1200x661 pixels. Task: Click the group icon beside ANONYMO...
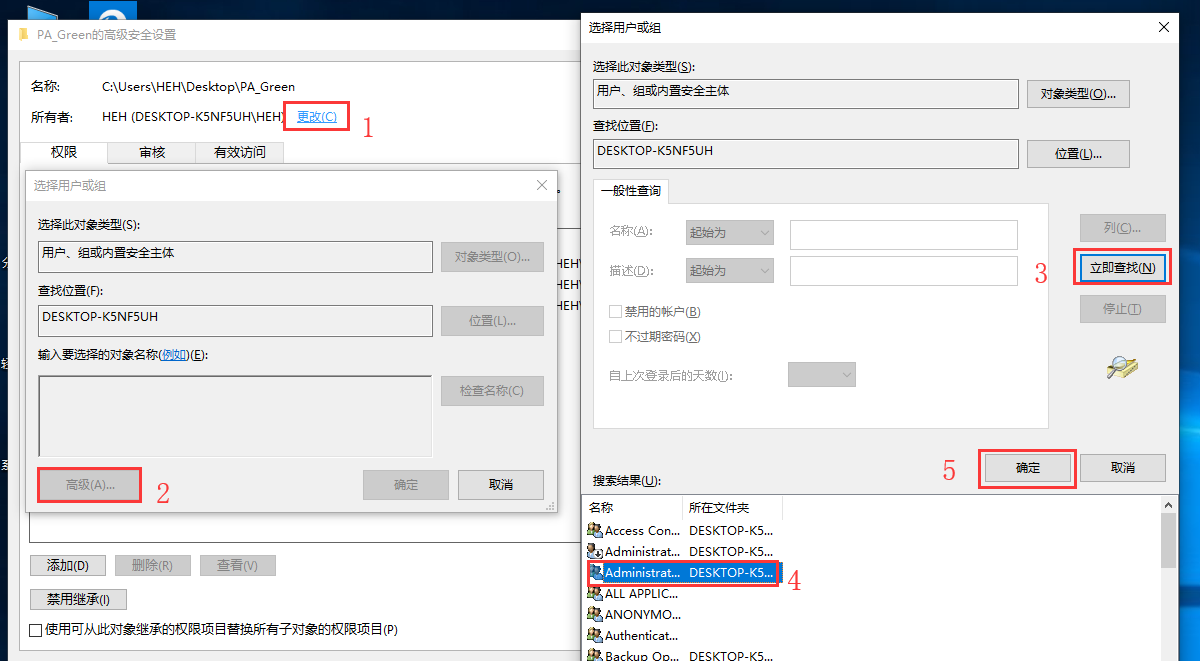595,614
